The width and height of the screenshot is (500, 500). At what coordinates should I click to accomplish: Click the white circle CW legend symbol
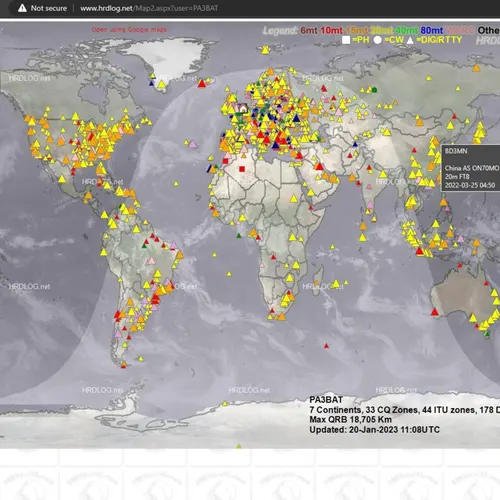[377, 40]
